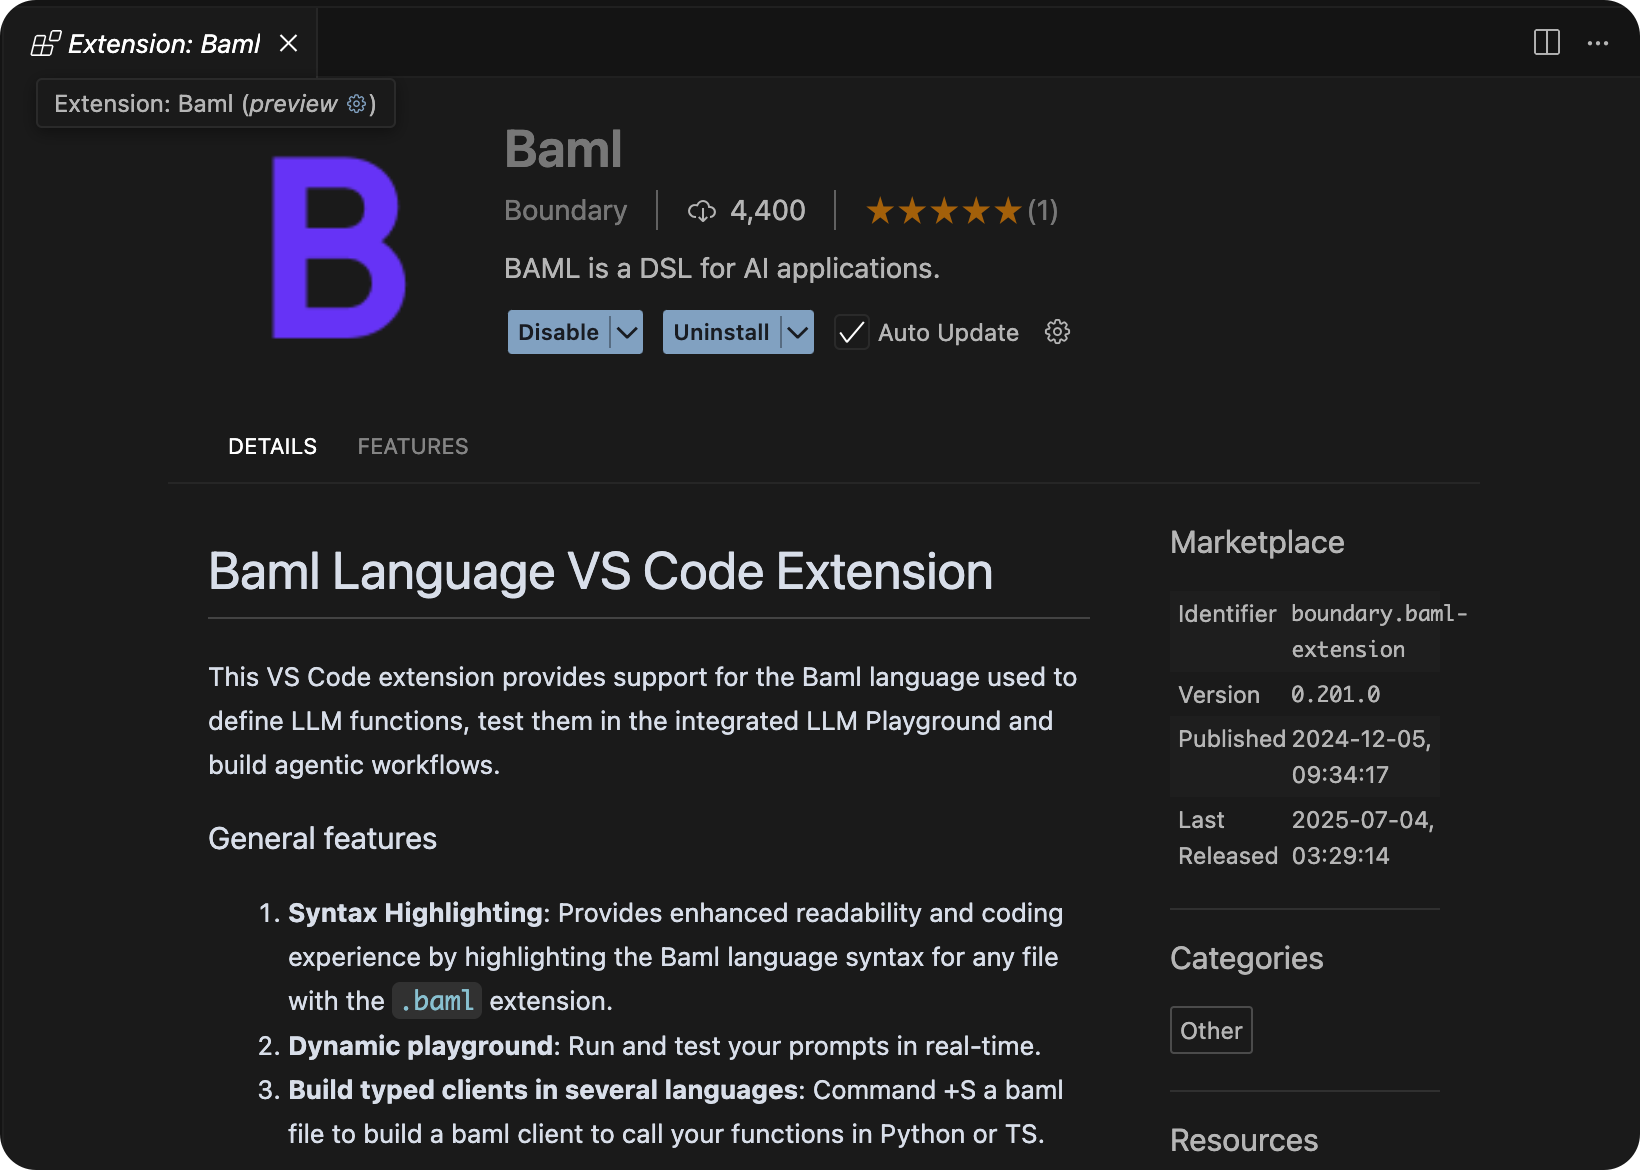This screenshot has height=1170, width=1640.
Task: Open the Other category
Action: [1210, 1030]
